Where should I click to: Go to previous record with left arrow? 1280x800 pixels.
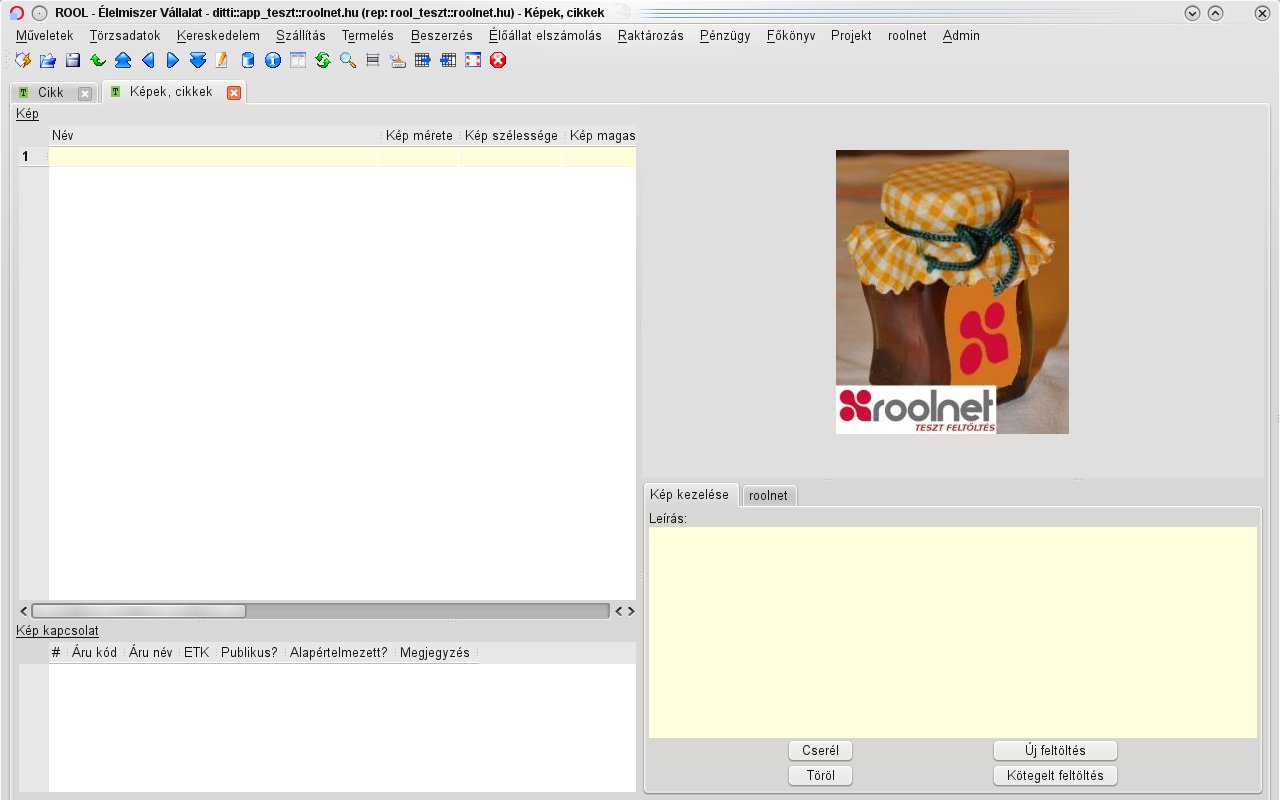point(148,61)
